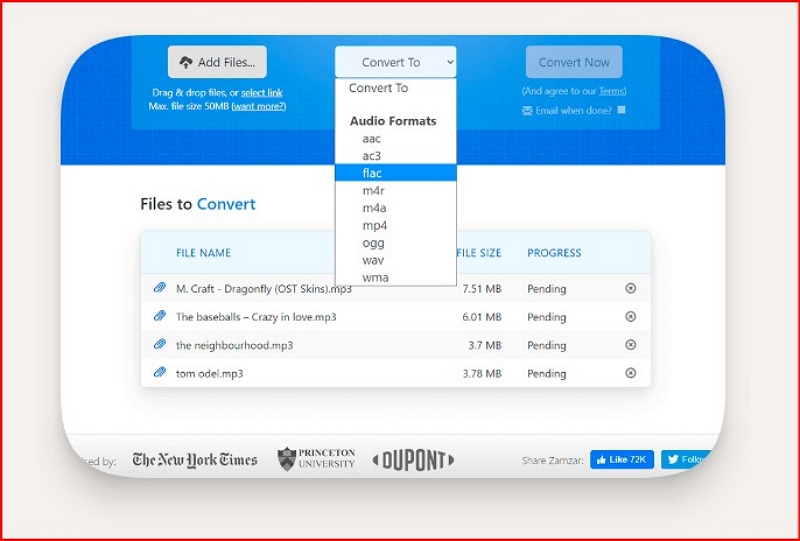Image resolution: width=800 pixels, height=541 pixels.
Task: Click the neighbourhood.mp3 file name
Action: [x=235, y=346]
